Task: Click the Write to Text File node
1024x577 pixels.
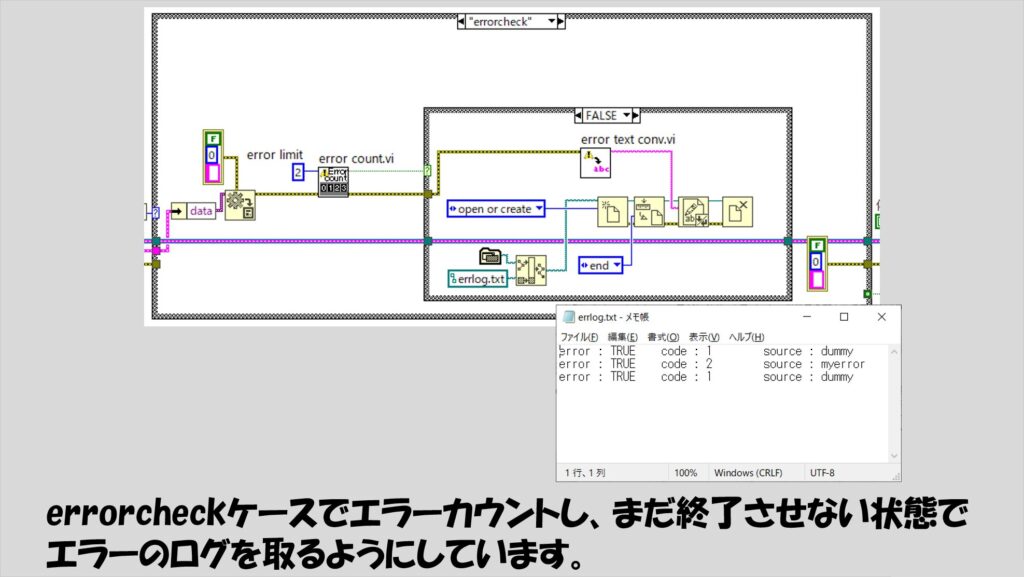Action: point(693,212)
